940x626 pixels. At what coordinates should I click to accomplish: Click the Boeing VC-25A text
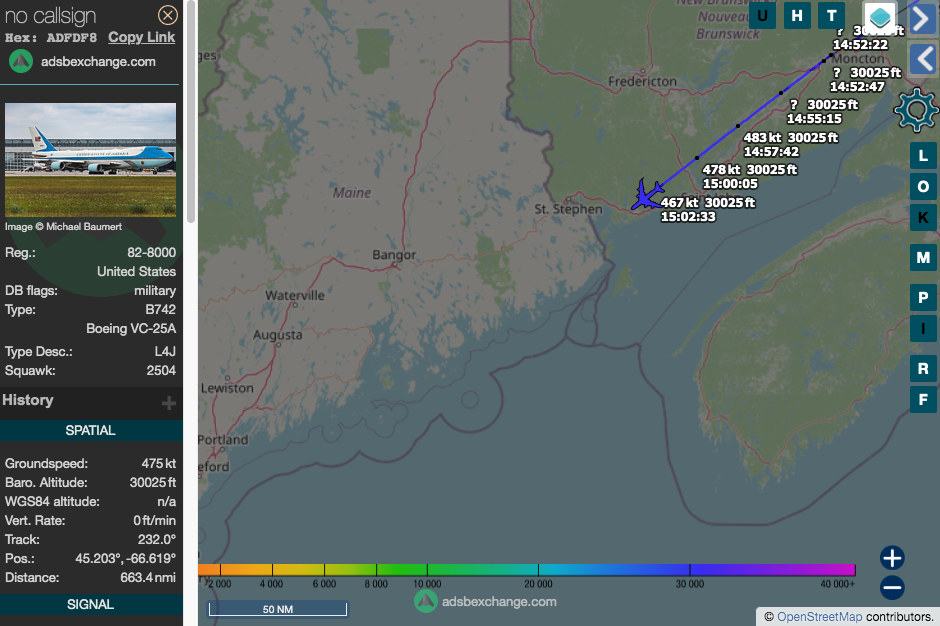[x=131, y=329]
